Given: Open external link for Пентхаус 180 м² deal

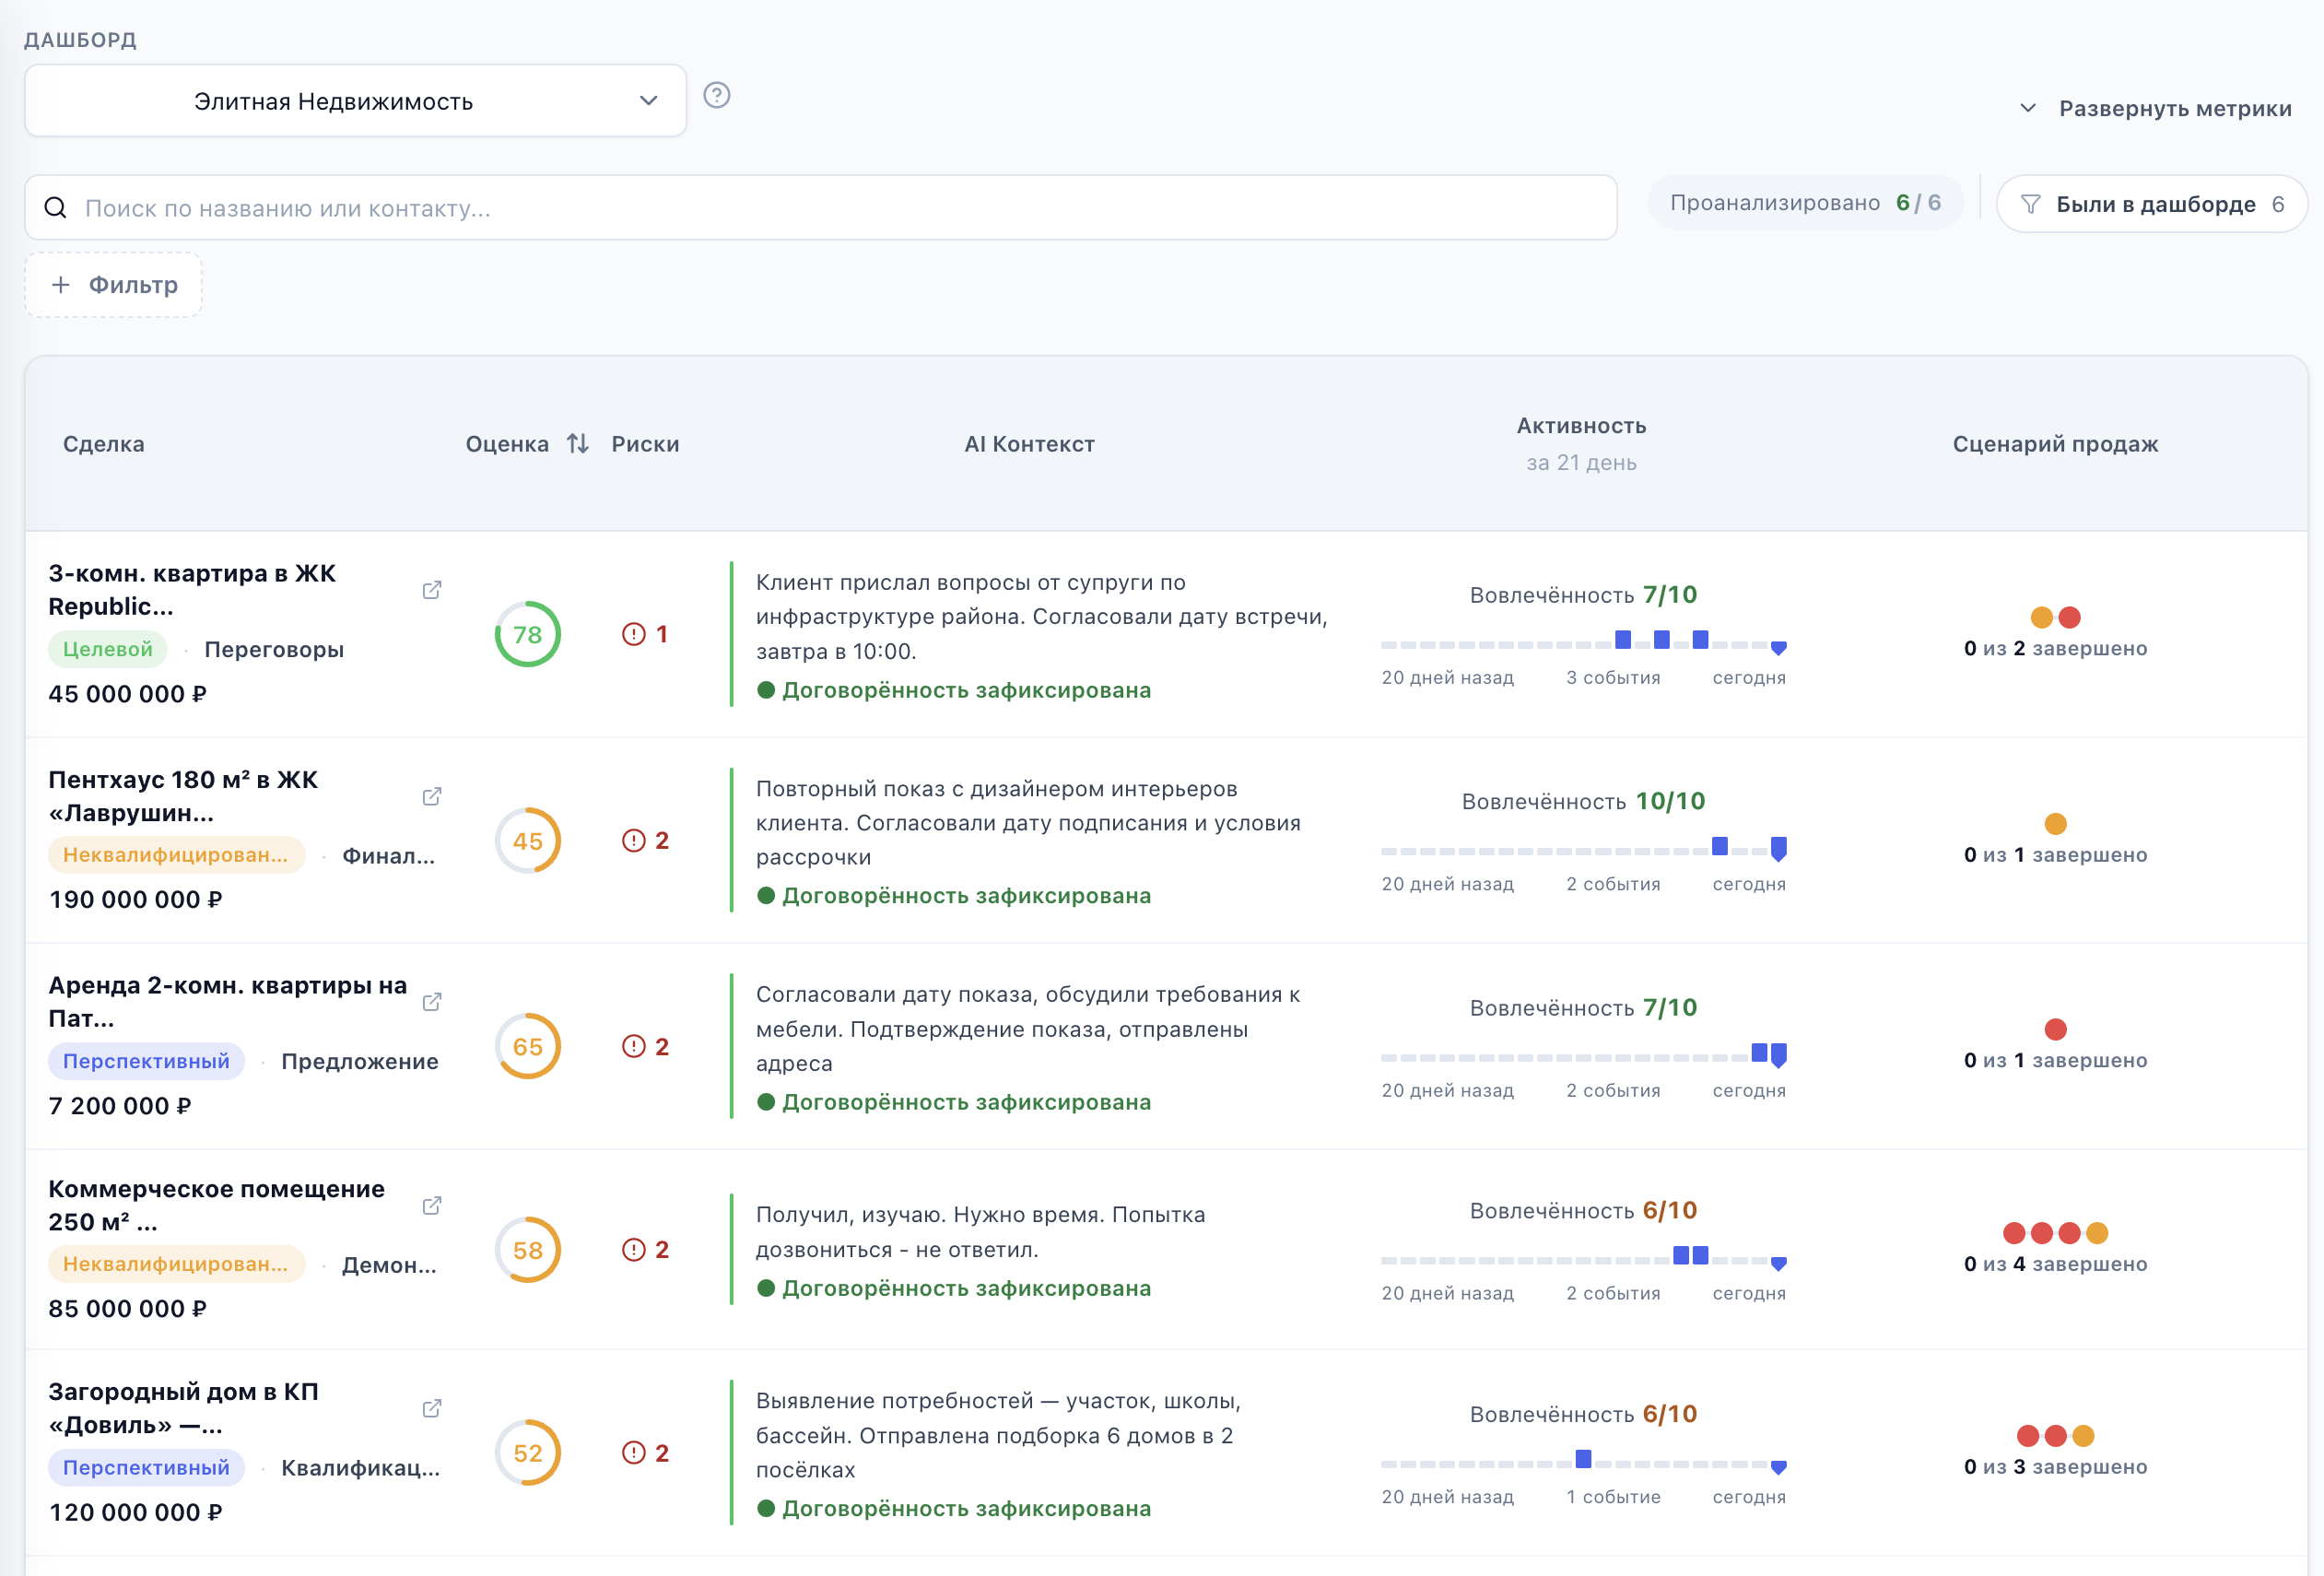Looking at the screenshot, I should coord(432,796).
